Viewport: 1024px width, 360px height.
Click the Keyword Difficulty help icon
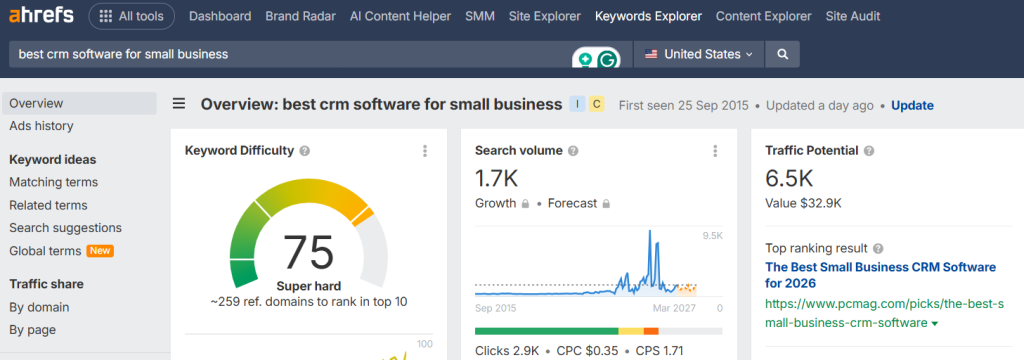[304, 151]
